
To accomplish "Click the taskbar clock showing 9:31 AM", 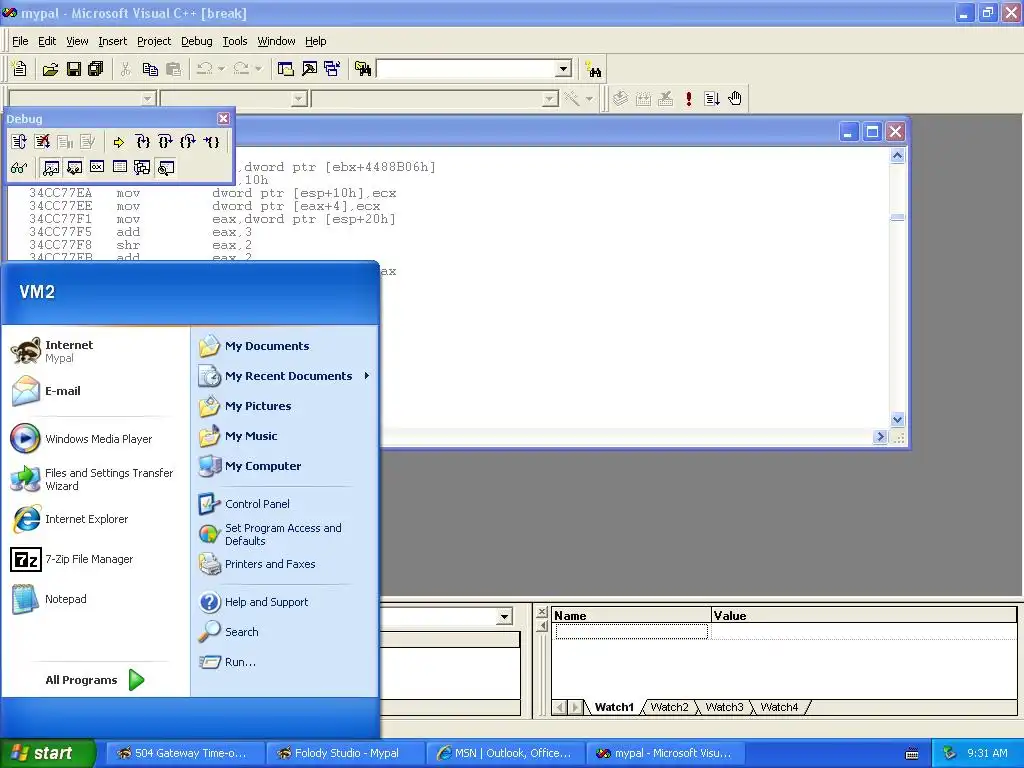I will point(987,753).
